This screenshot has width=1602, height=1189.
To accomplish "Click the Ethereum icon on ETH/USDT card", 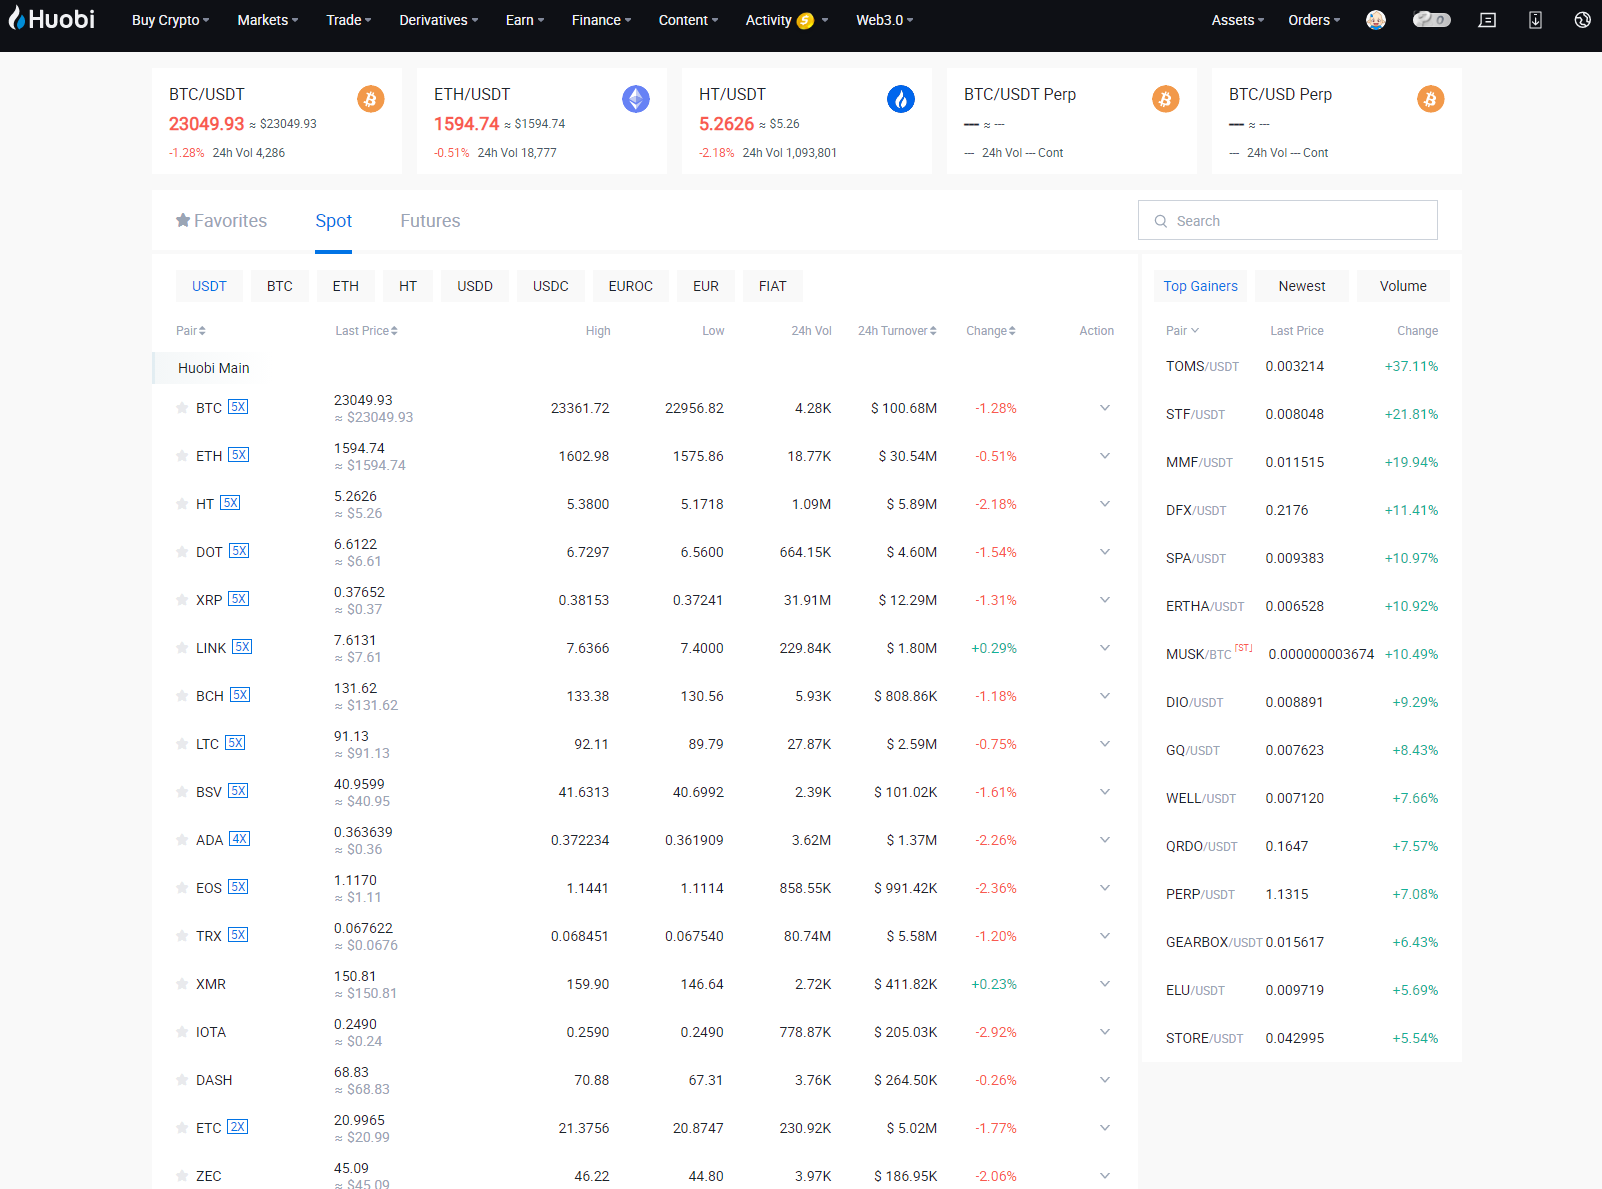I will (x=636, y=99).
